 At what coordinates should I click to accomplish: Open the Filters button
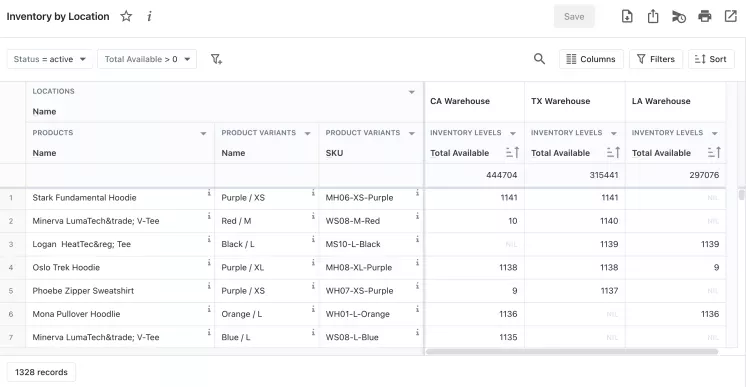[x=656, y=59]
